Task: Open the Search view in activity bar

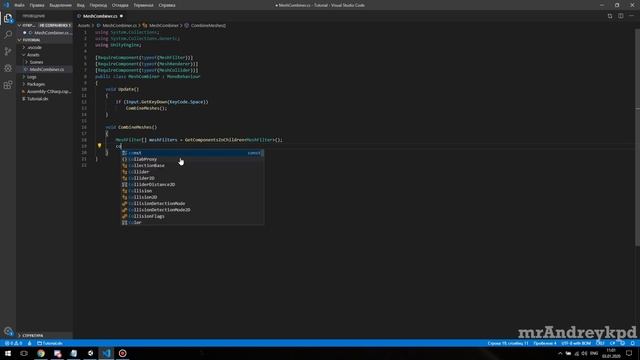Action: [x=8, y=35]
